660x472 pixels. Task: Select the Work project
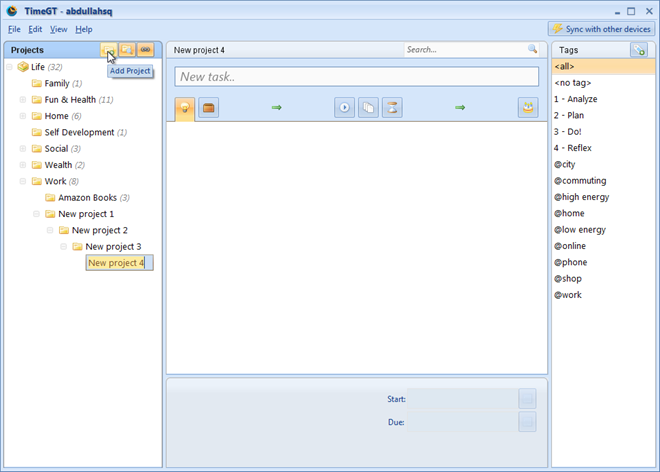coord(55,181)
